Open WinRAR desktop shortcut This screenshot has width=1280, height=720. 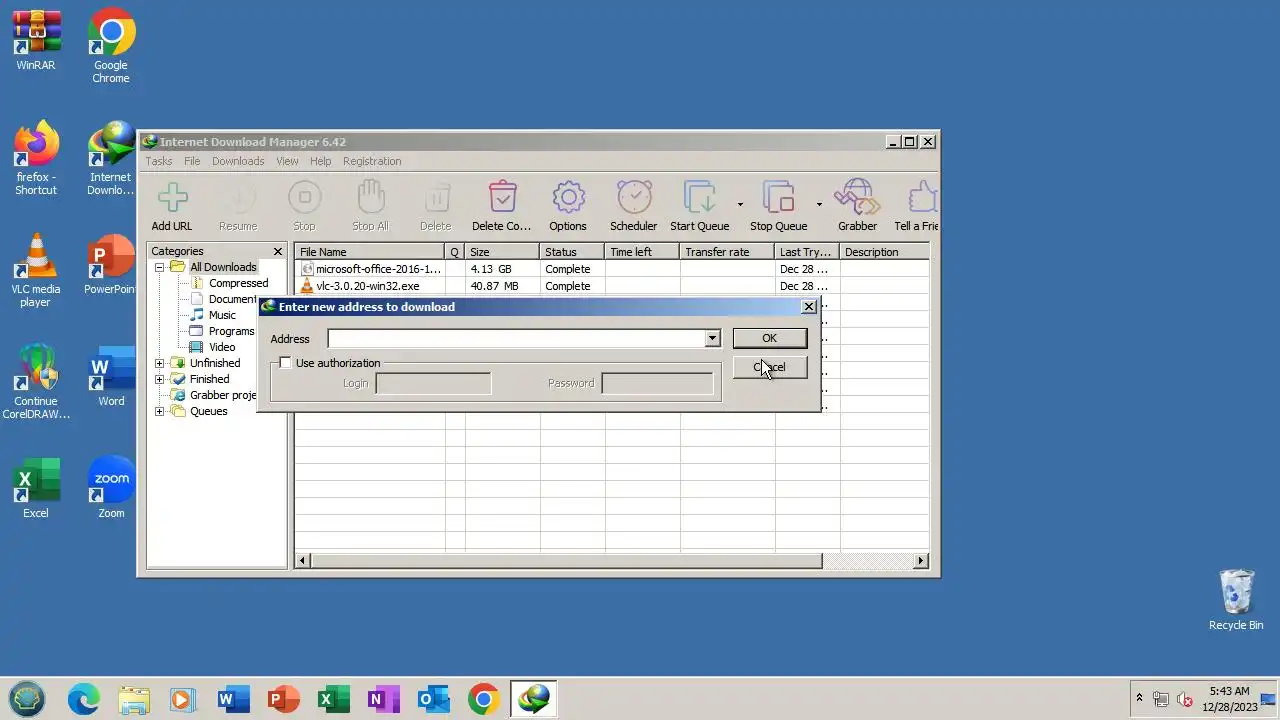tap(36, 41)
